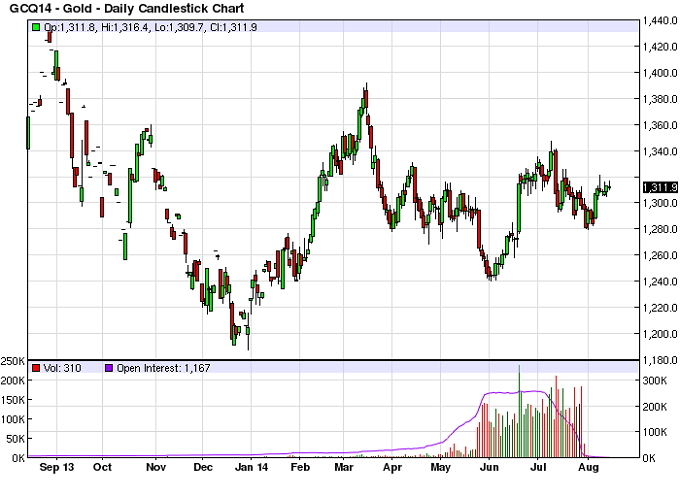Click the Open Interest: 1,167 legend label
Viewport: 680px width, 497px height.
click(163, 368)
